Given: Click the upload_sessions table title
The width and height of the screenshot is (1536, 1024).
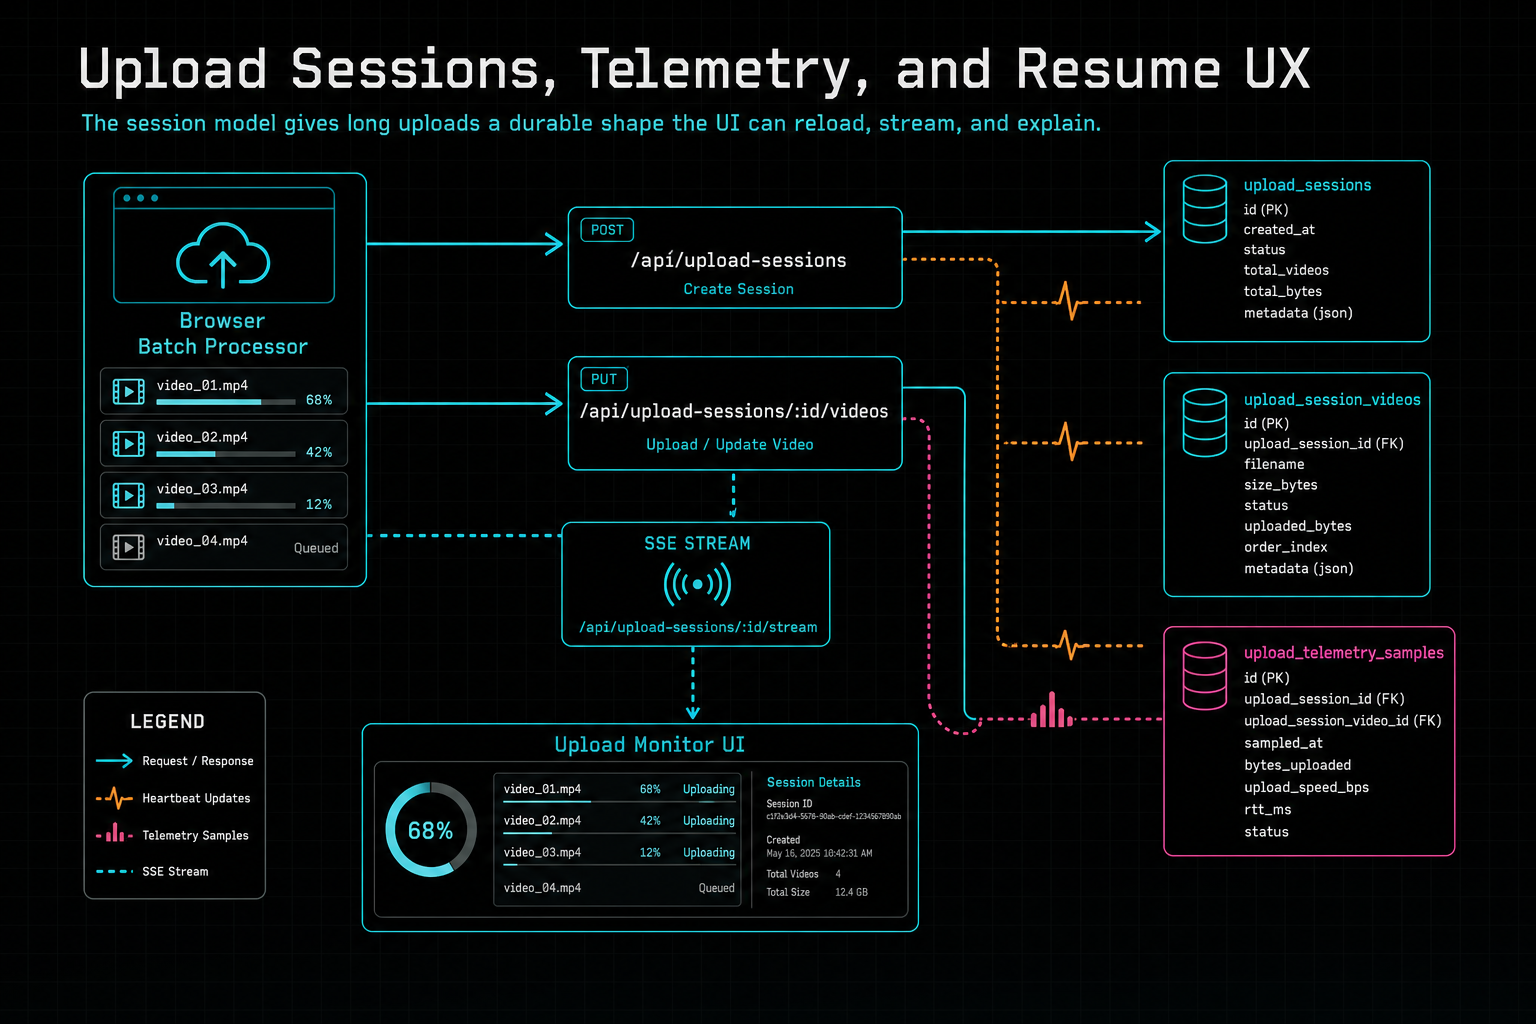Looking at the screenshot, I should coord(1307,185).
